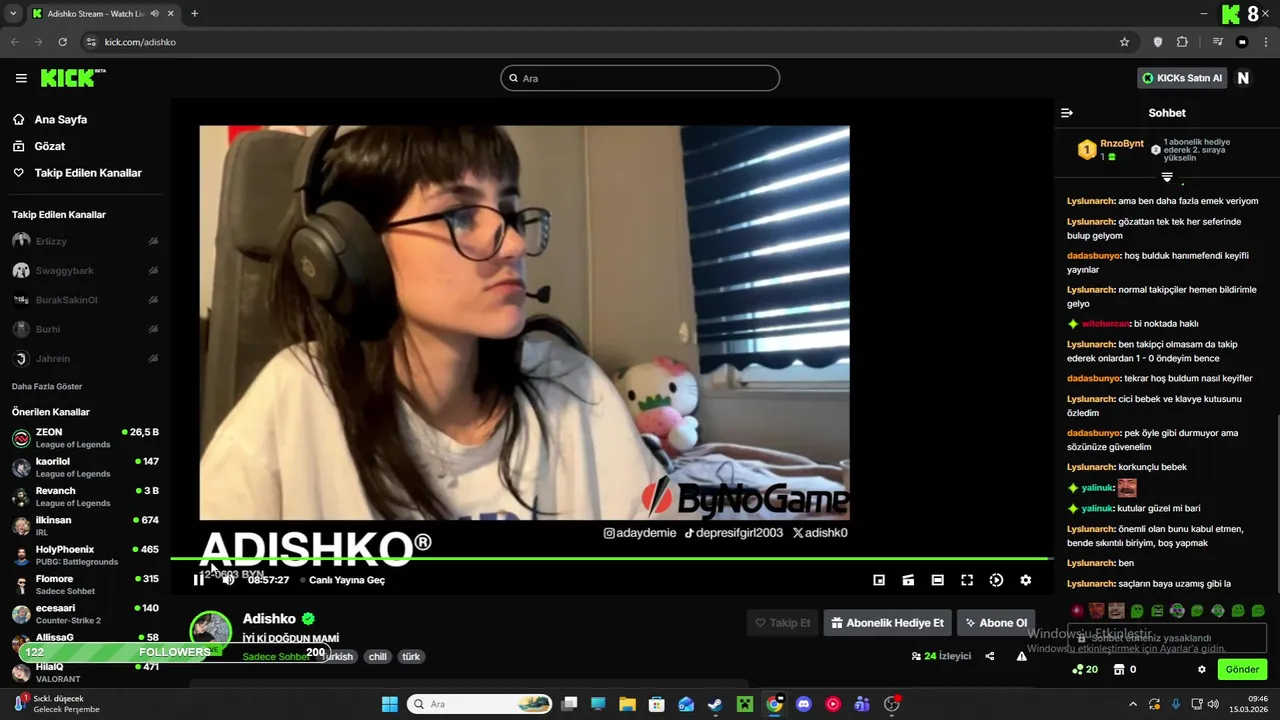This screenshot has width=1280, height=720.
Task: Open the KICKs balance showing 20
Action: [x=1085, y=670]
